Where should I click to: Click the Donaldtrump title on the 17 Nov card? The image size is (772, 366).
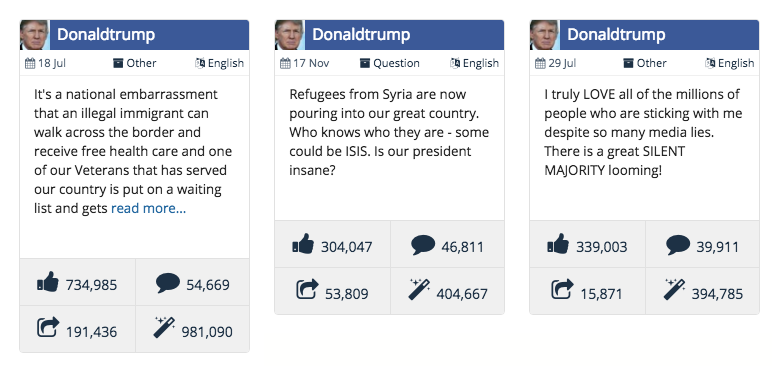click(361, 34)
